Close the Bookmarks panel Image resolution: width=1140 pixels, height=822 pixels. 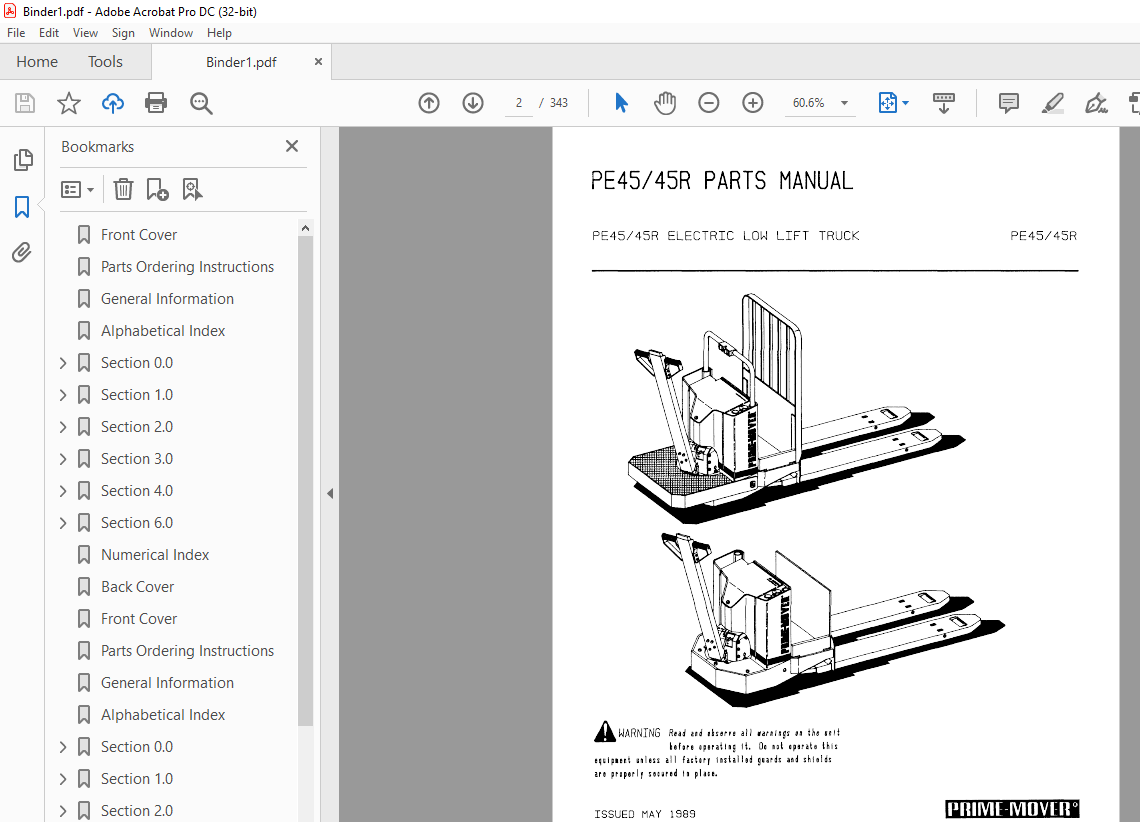point(292,146)
